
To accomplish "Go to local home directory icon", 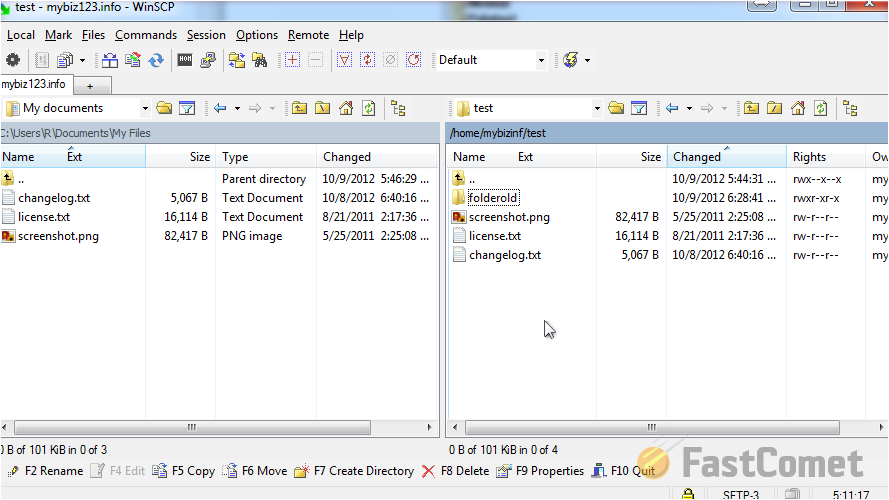I will point(346,108).
